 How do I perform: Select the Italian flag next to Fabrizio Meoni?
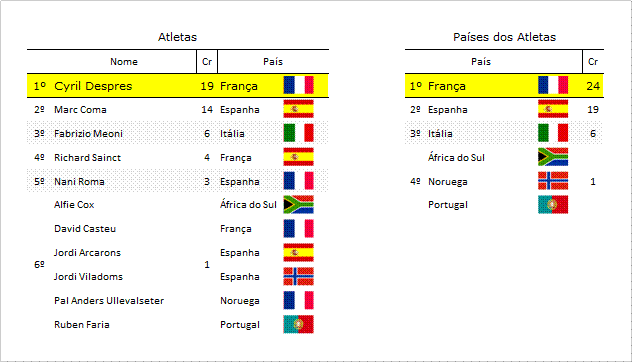[x=298, y=133]
